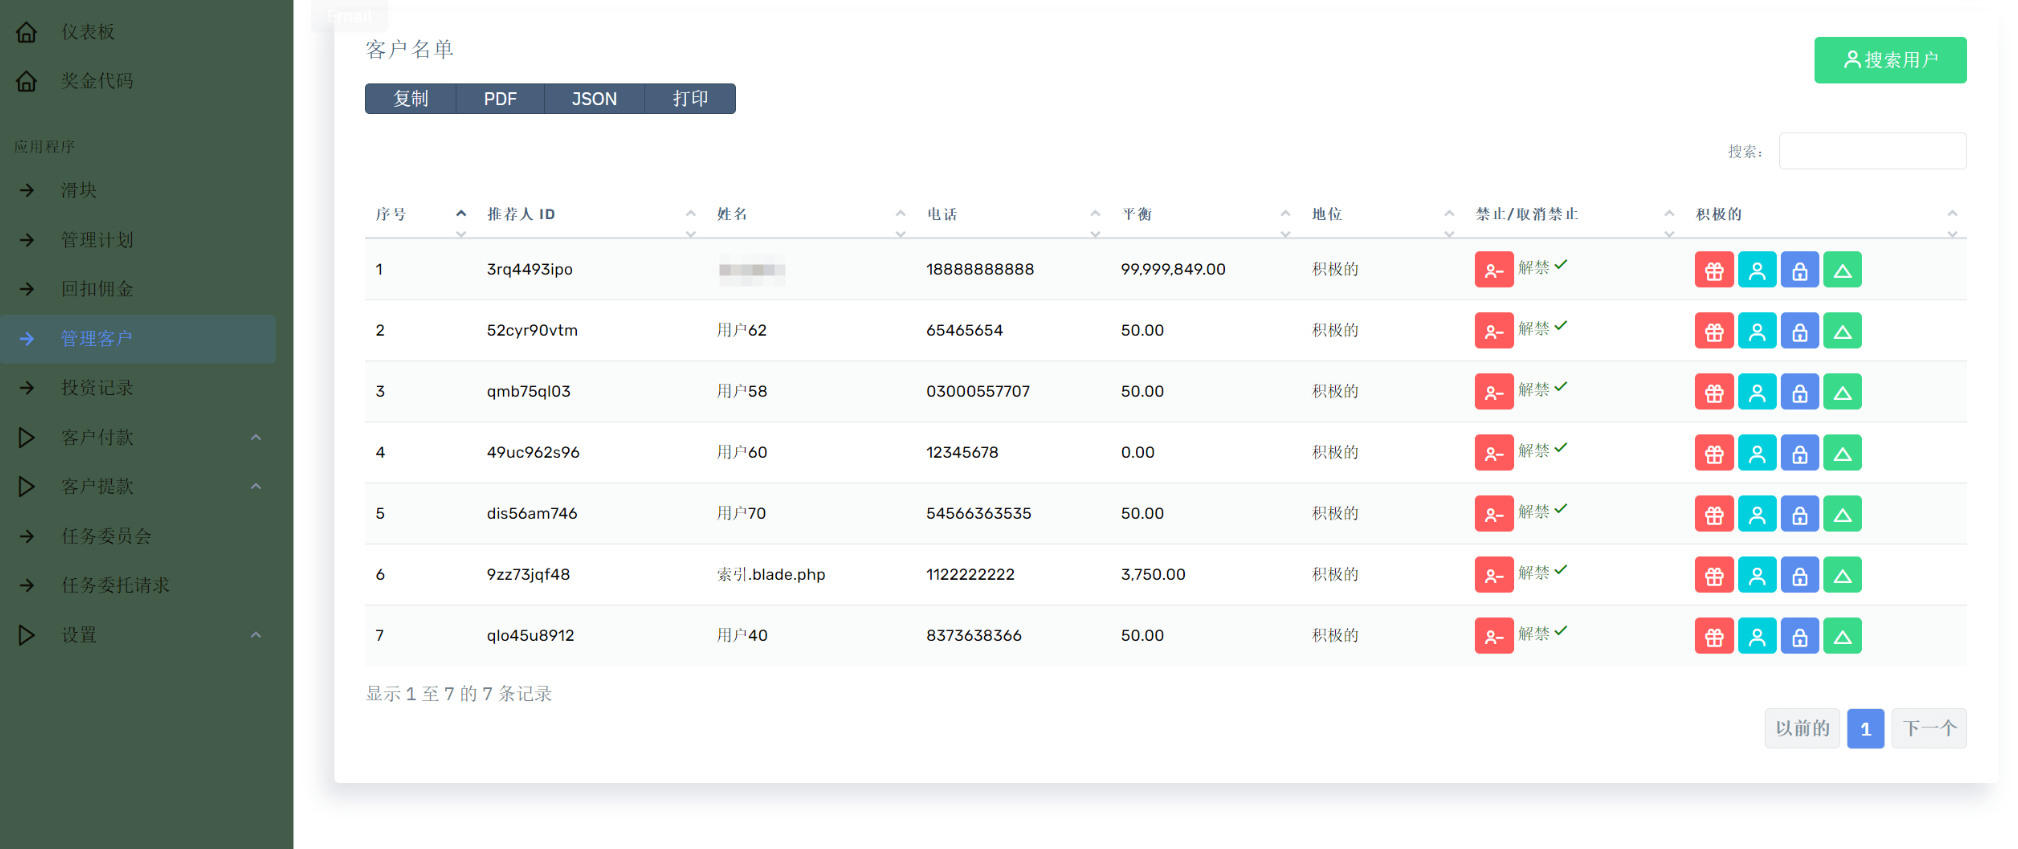Expand the 设置 sidebar menu
The height and width of the screenshot is (849, 2018).
(79, 635)
